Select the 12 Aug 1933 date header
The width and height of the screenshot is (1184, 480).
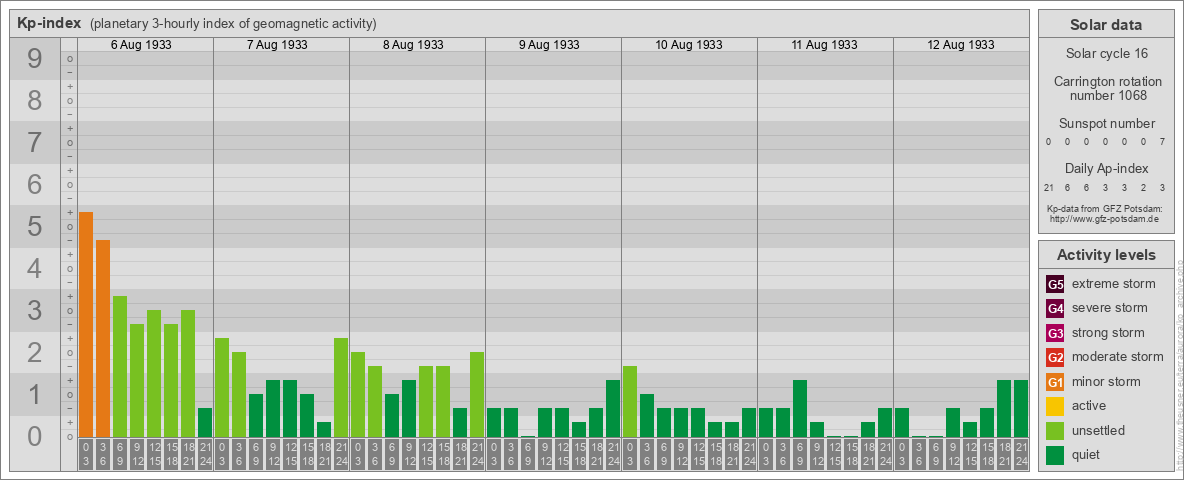[960, 45]
